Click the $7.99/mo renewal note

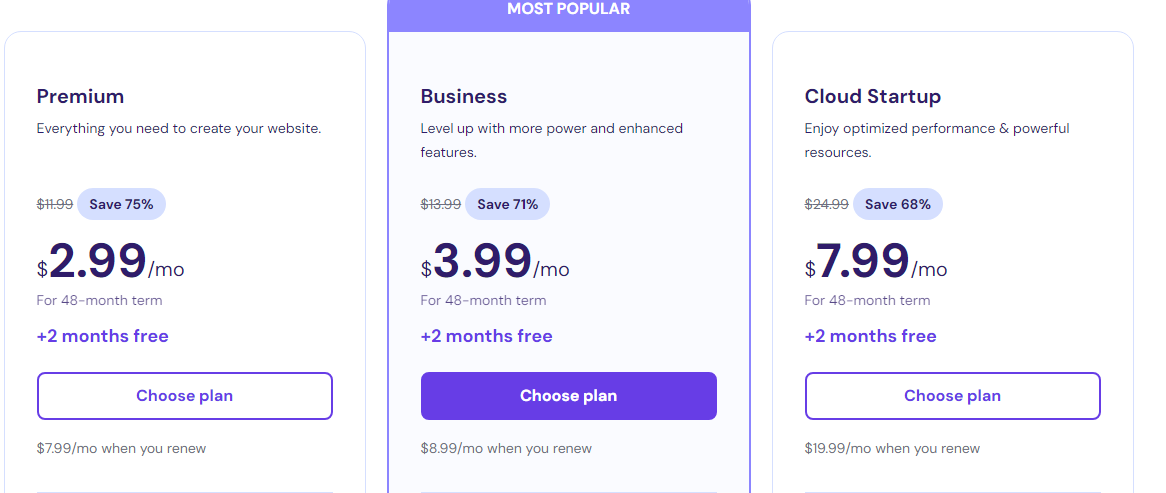tap(121, 448)
